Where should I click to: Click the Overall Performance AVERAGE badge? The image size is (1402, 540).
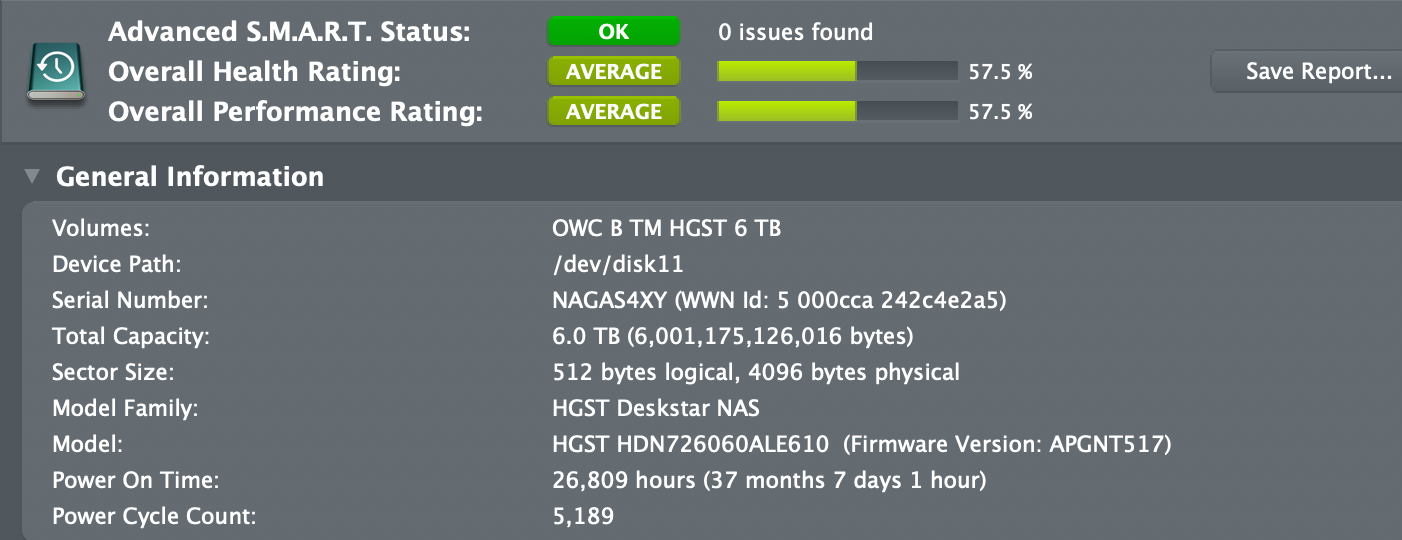tap(613, 112)
